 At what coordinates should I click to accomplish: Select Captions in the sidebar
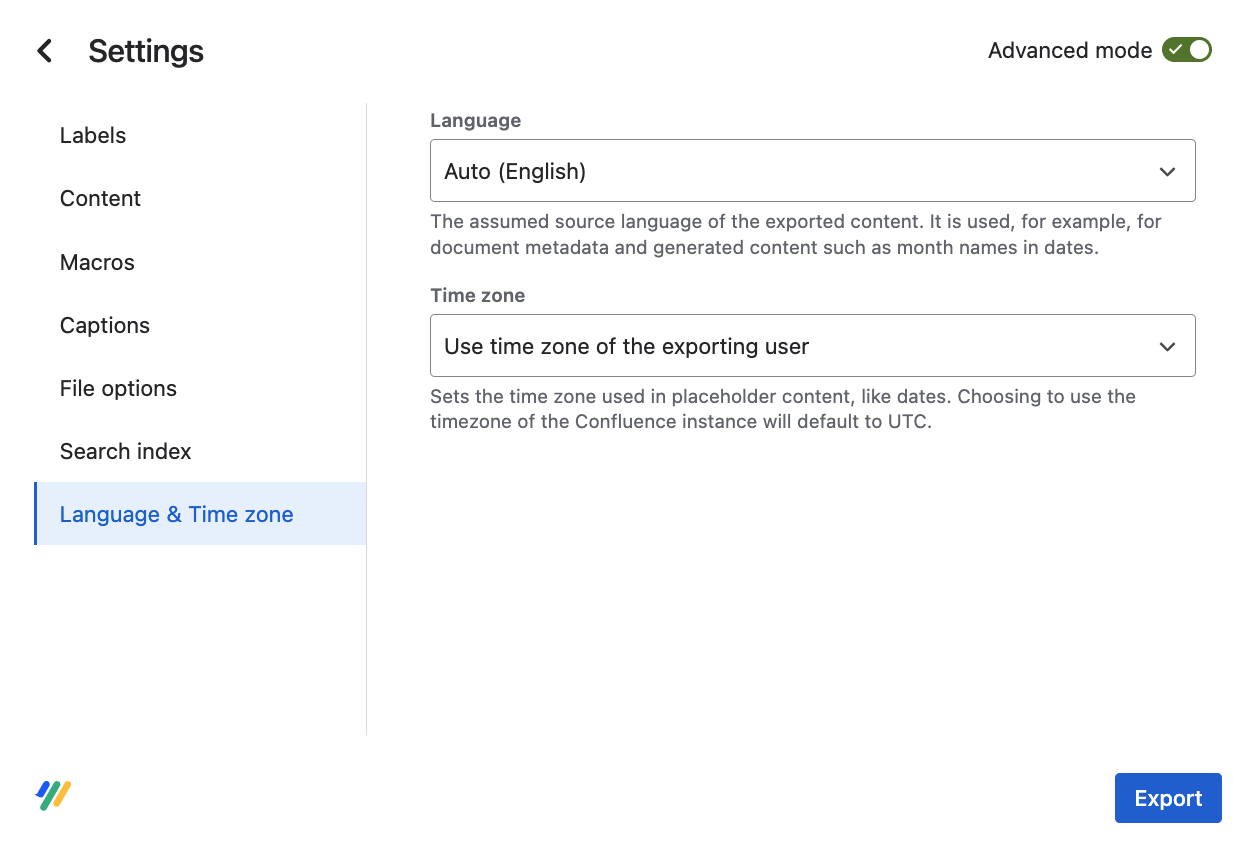click(105, 325)
